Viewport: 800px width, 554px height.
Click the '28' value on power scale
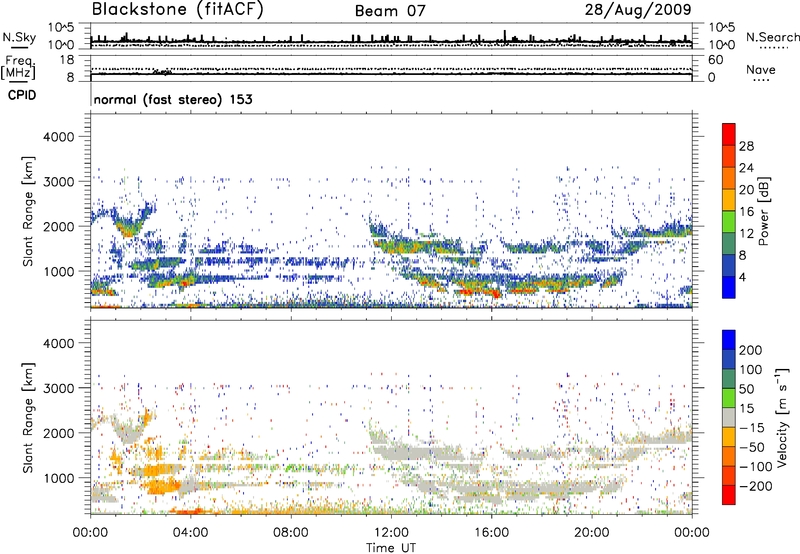(746, 146)
